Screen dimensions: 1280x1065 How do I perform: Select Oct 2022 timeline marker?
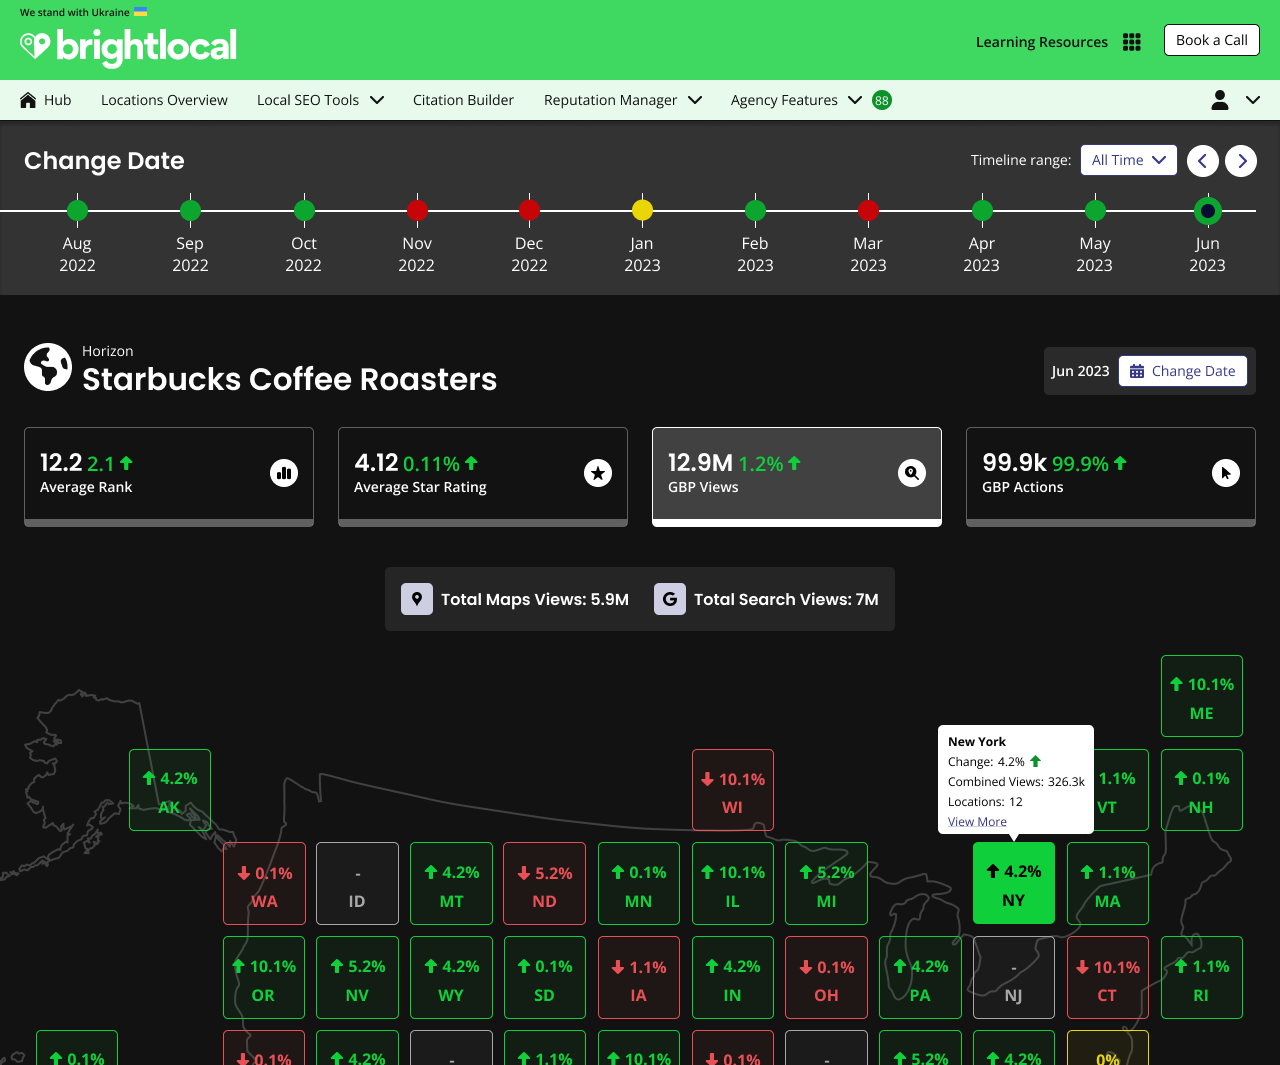304,210
